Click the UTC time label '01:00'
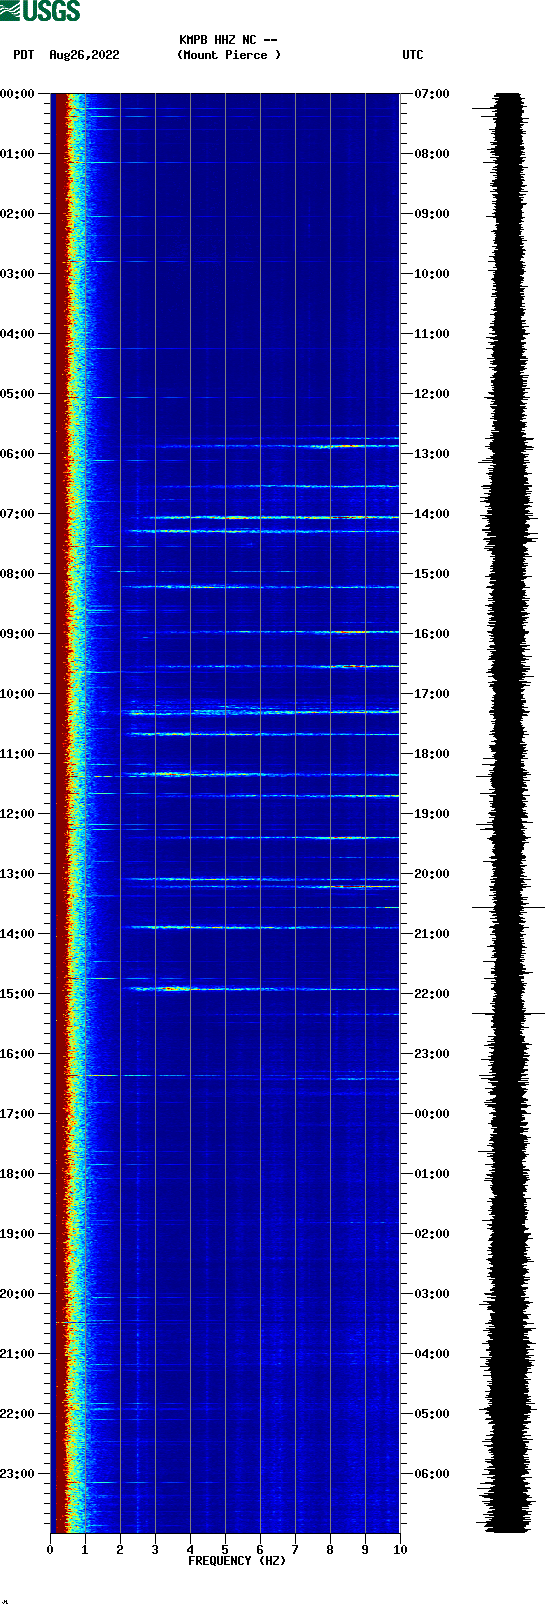Screen dimensions: 552x1613 432,1174
